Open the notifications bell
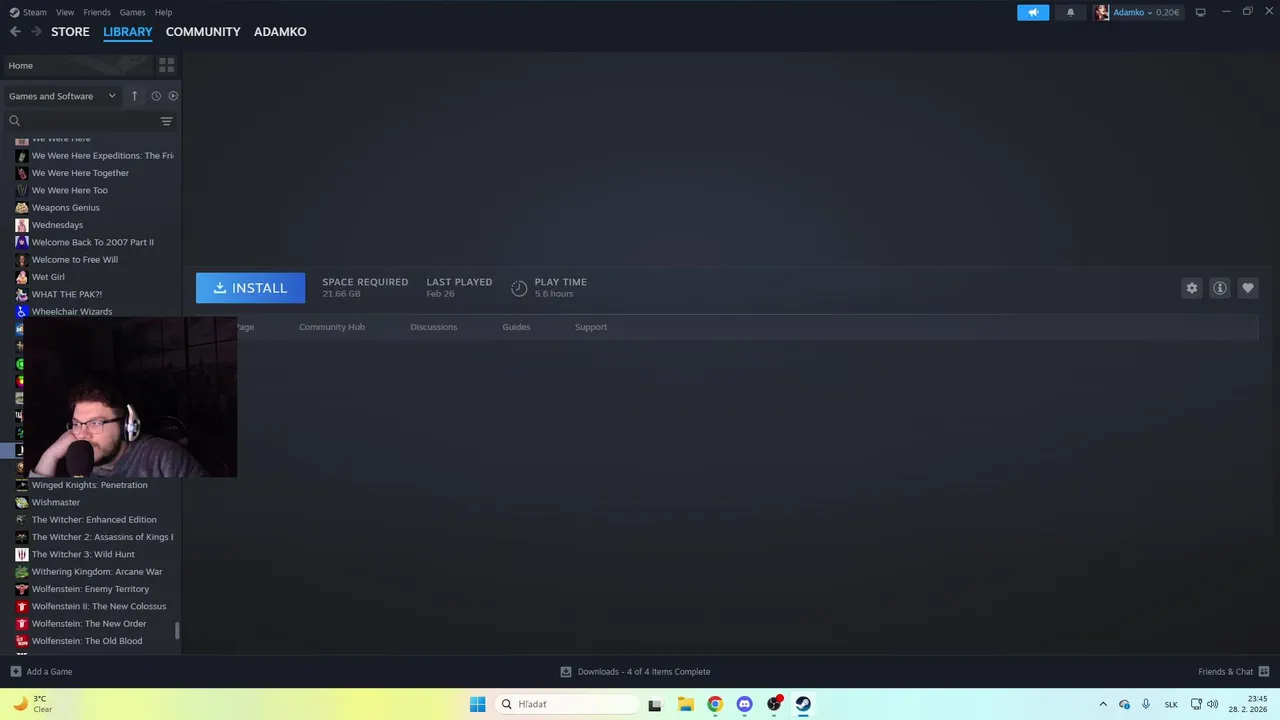 (x=1070, y=12)
